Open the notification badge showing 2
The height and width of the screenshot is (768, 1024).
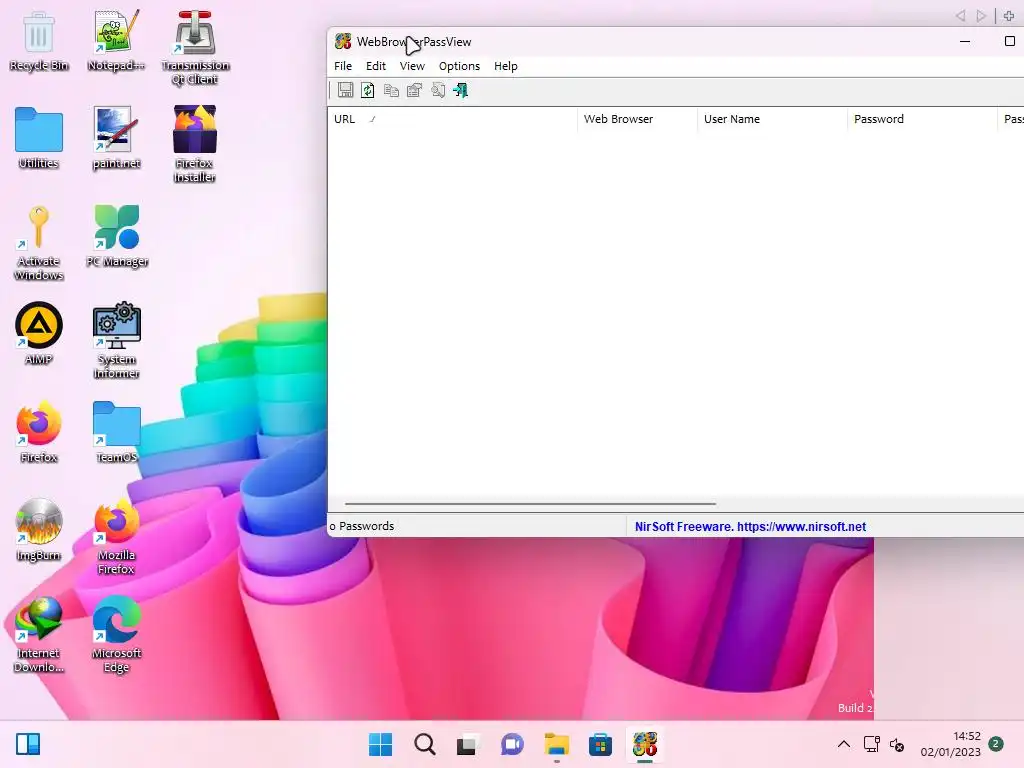pyautogui.click(x=995, y=743)
